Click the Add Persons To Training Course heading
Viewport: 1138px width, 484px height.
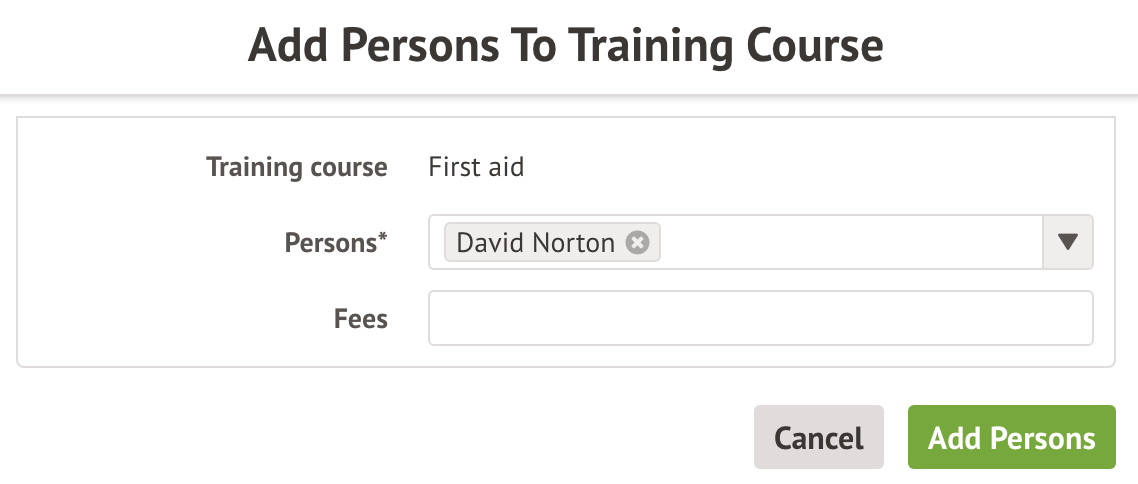pos(566,46)
